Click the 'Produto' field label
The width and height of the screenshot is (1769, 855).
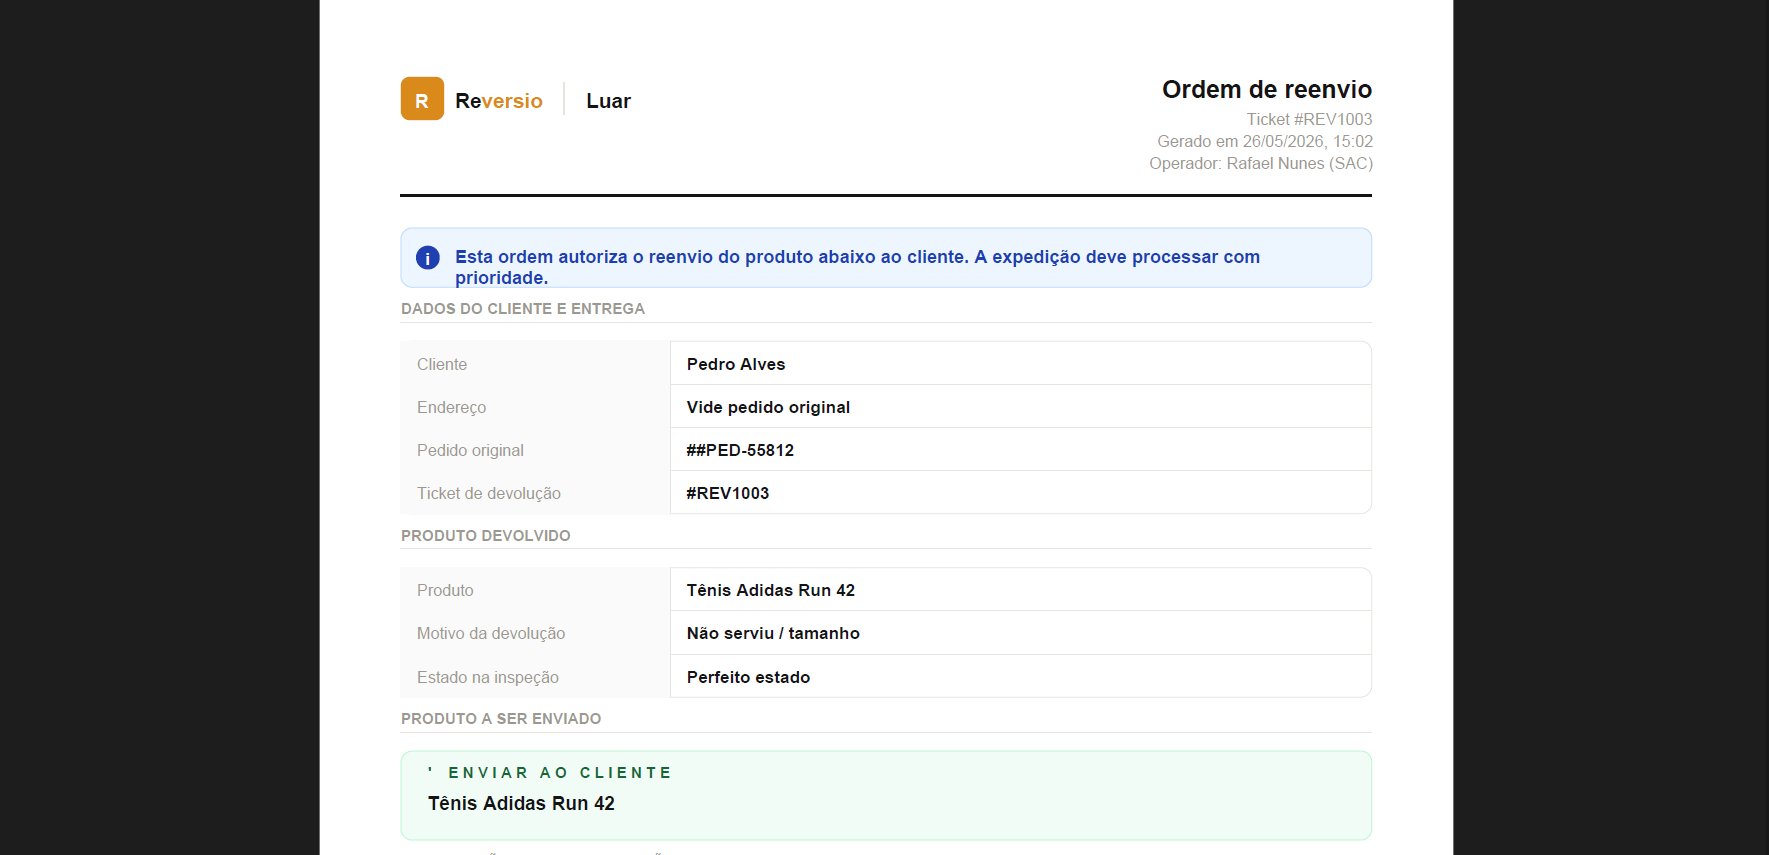(445, 590)
